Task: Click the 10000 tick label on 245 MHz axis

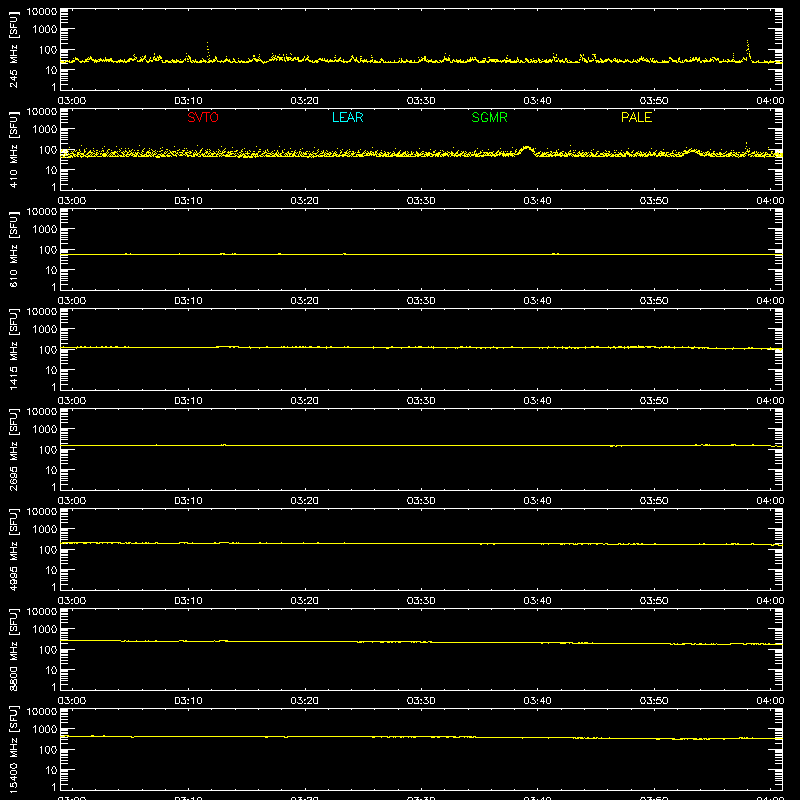Action: tap(42, 12)
